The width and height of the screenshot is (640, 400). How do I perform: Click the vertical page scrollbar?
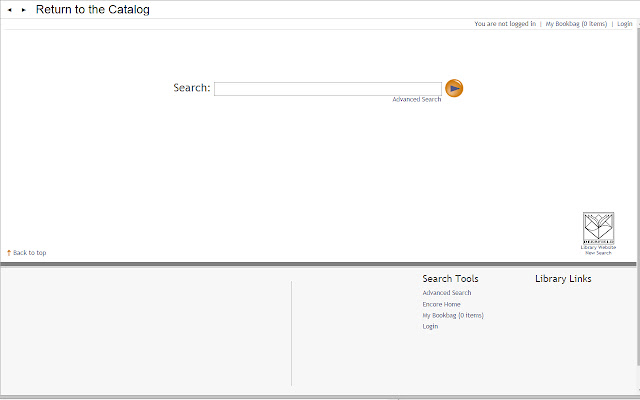638,196
